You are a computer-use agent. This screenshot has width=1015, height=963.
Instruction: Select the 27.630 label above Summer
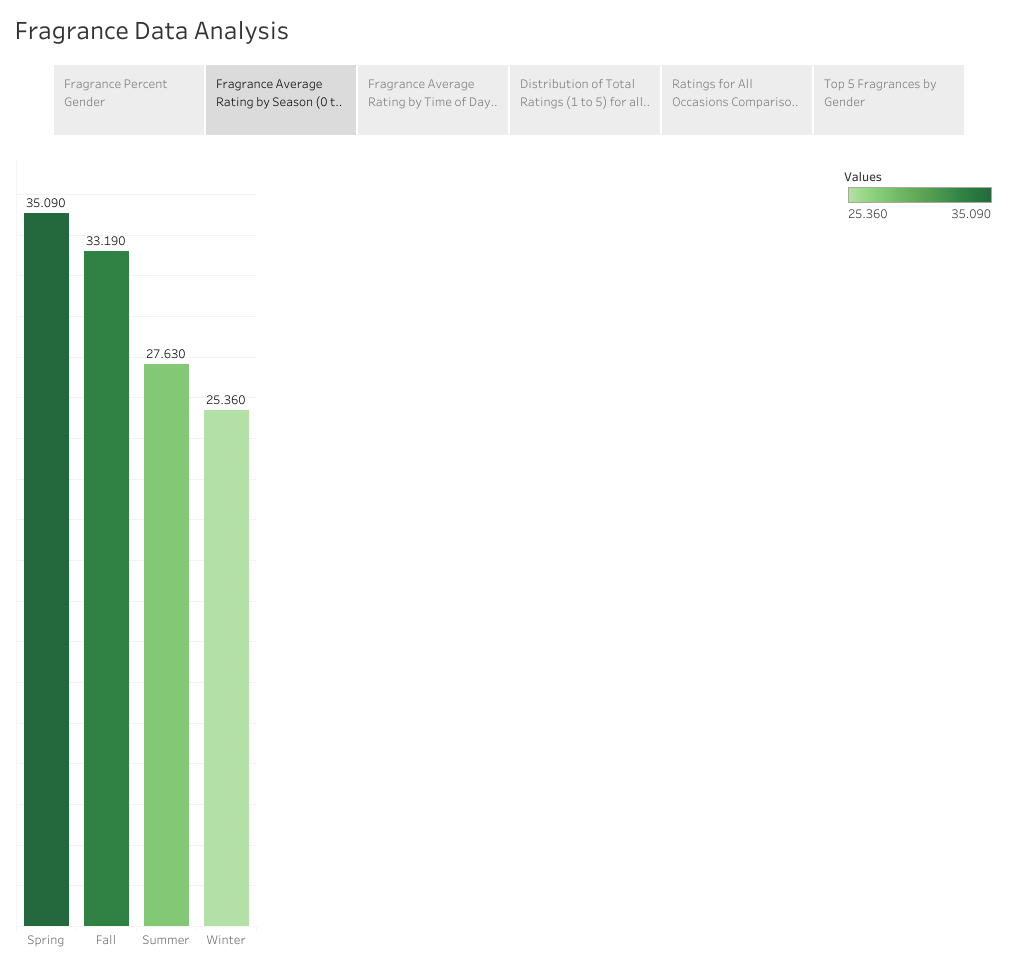pos(166,353)
